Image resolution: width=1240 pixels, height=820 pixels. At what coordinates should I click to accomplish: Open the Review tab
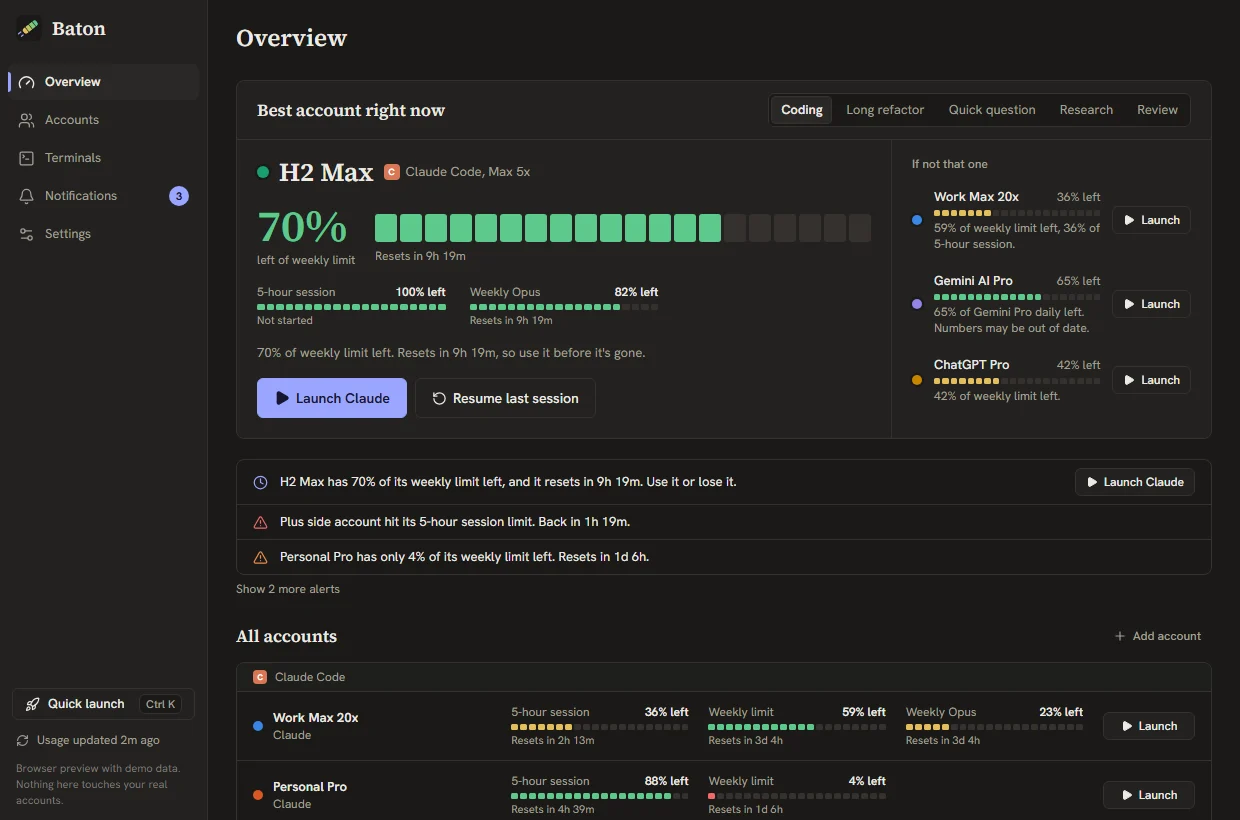point(1157,110)
